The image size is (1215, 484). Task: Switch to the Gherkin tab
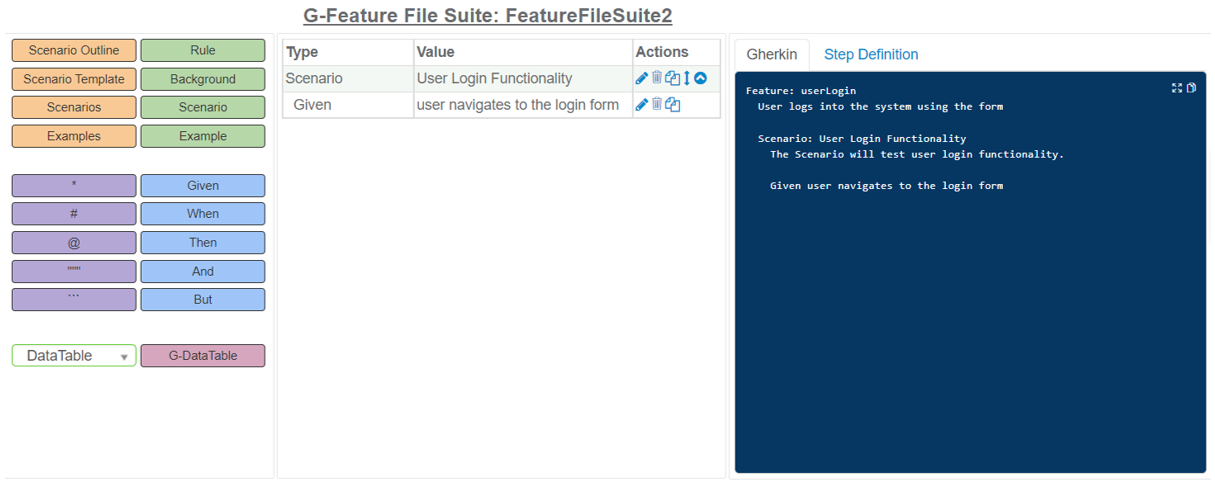[x=772, y=54]
